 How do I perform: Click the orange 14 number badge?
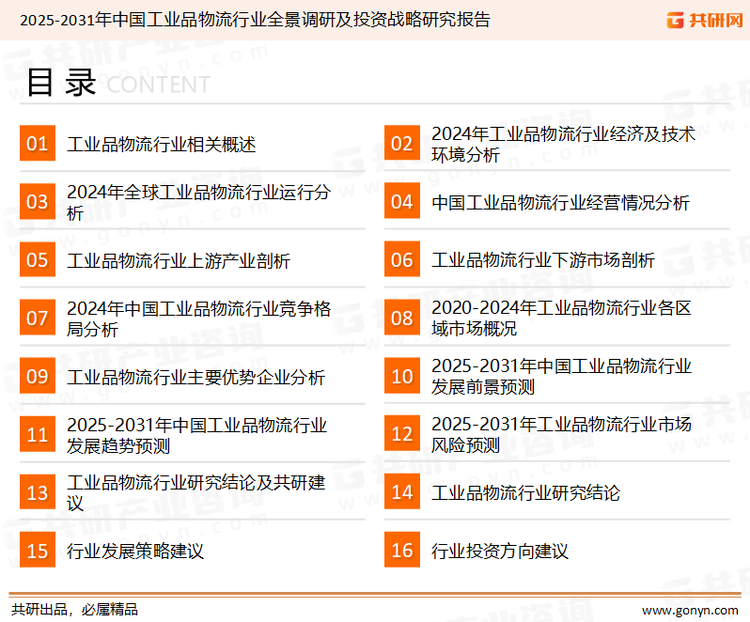pyautogui.click(x=402, y=492)
